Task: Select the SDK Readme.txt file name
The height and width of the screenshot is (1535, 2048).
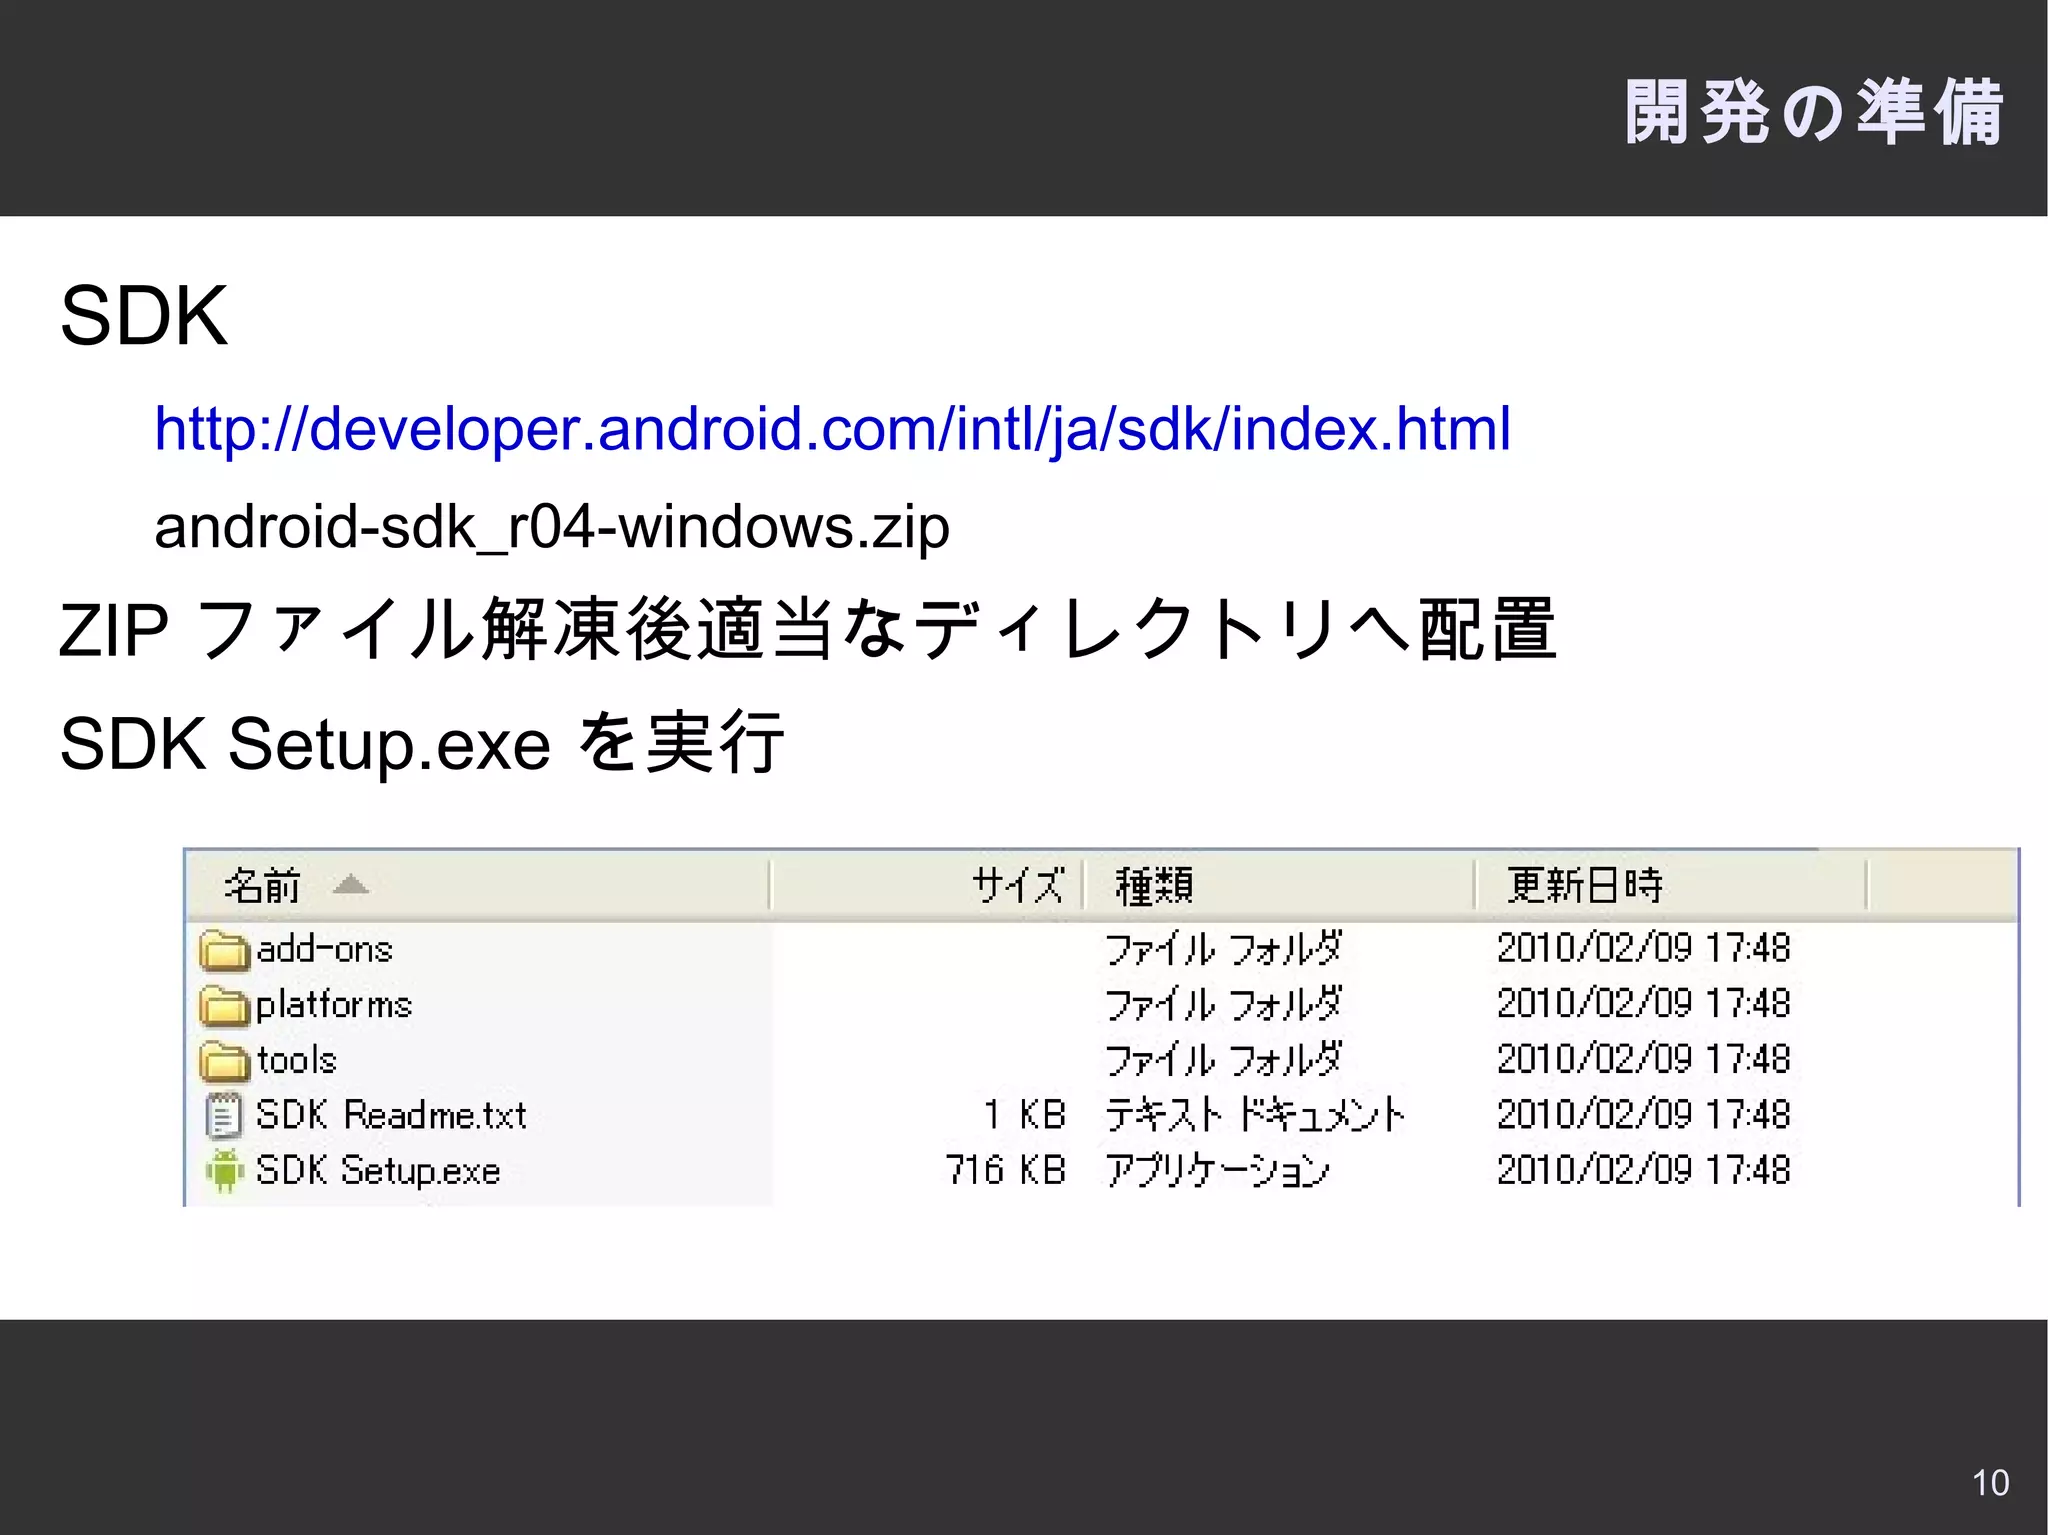Action: 391,1115
